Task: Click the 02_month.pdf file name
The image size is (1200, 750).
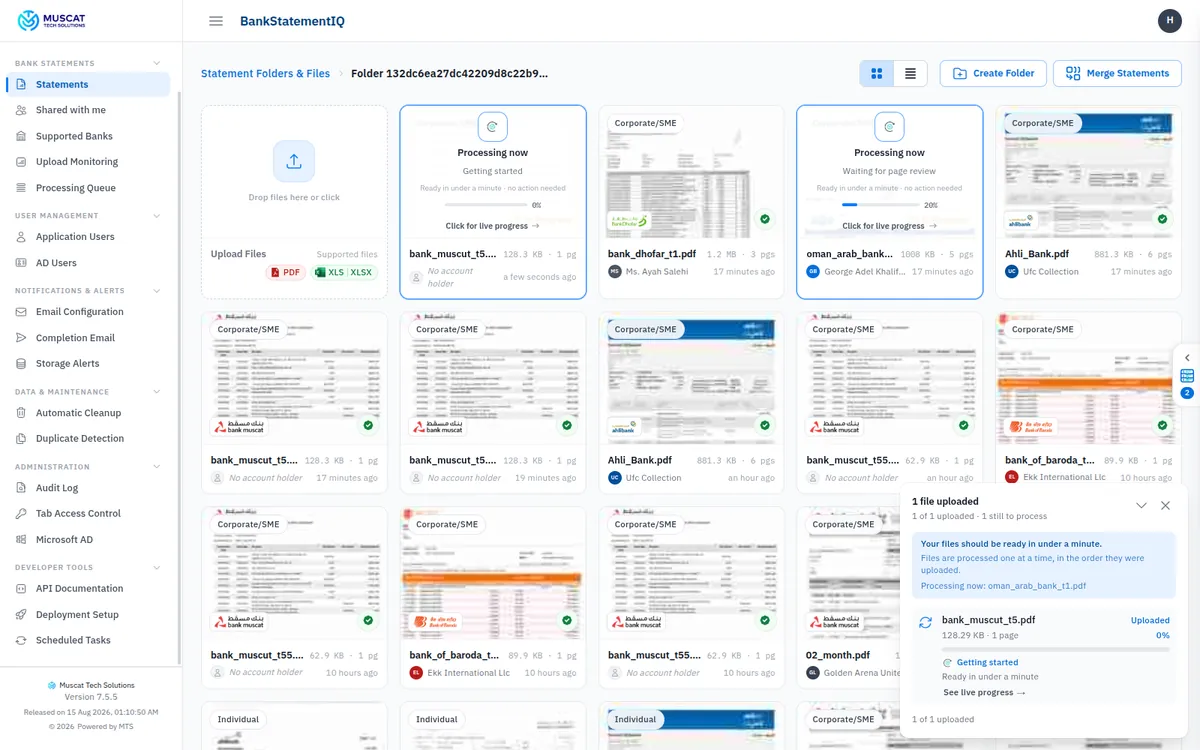Action: (840, 655)
